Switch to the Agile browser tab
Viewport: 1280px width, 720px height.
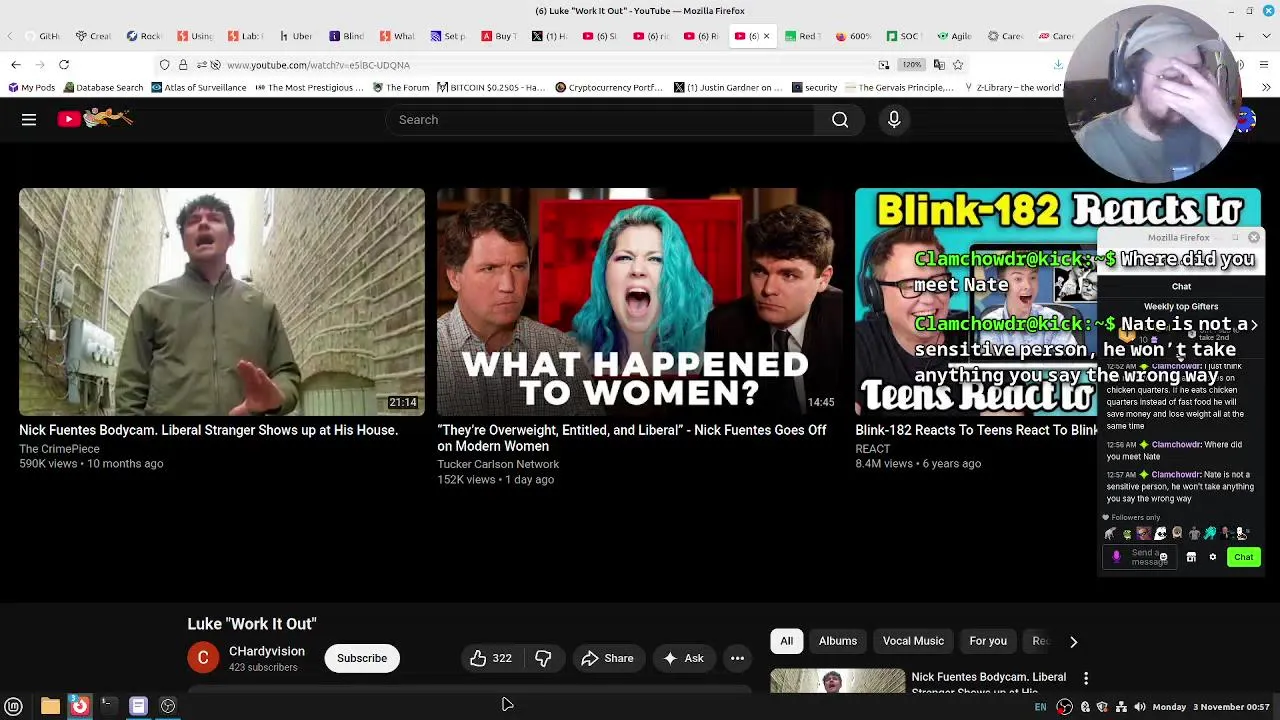[954, 36]
